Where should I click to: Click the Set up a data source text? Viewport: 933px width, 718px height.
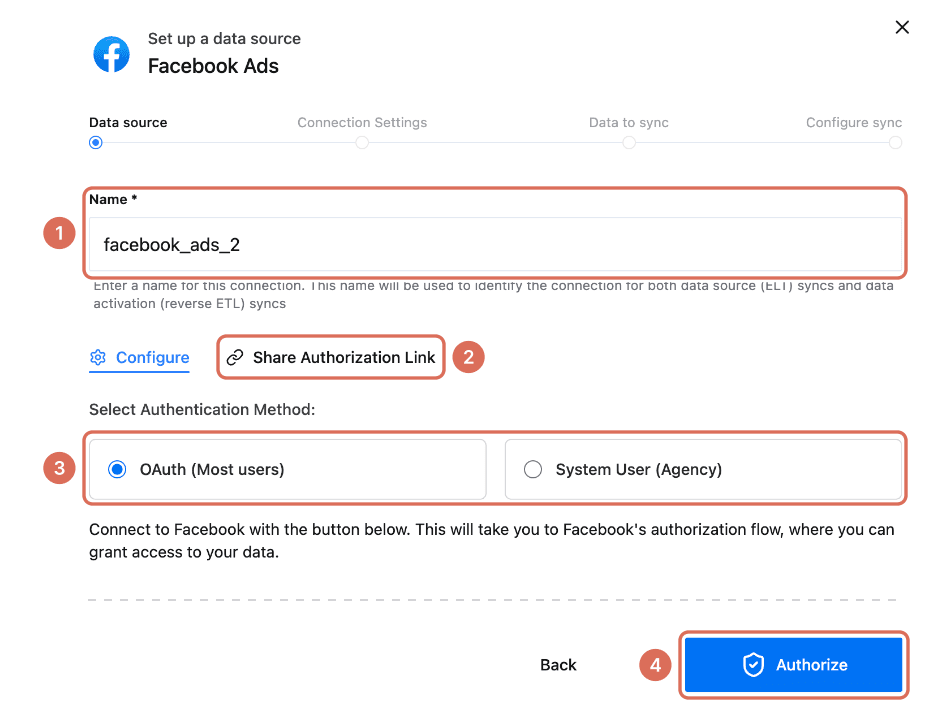click(x=224, y=39)
